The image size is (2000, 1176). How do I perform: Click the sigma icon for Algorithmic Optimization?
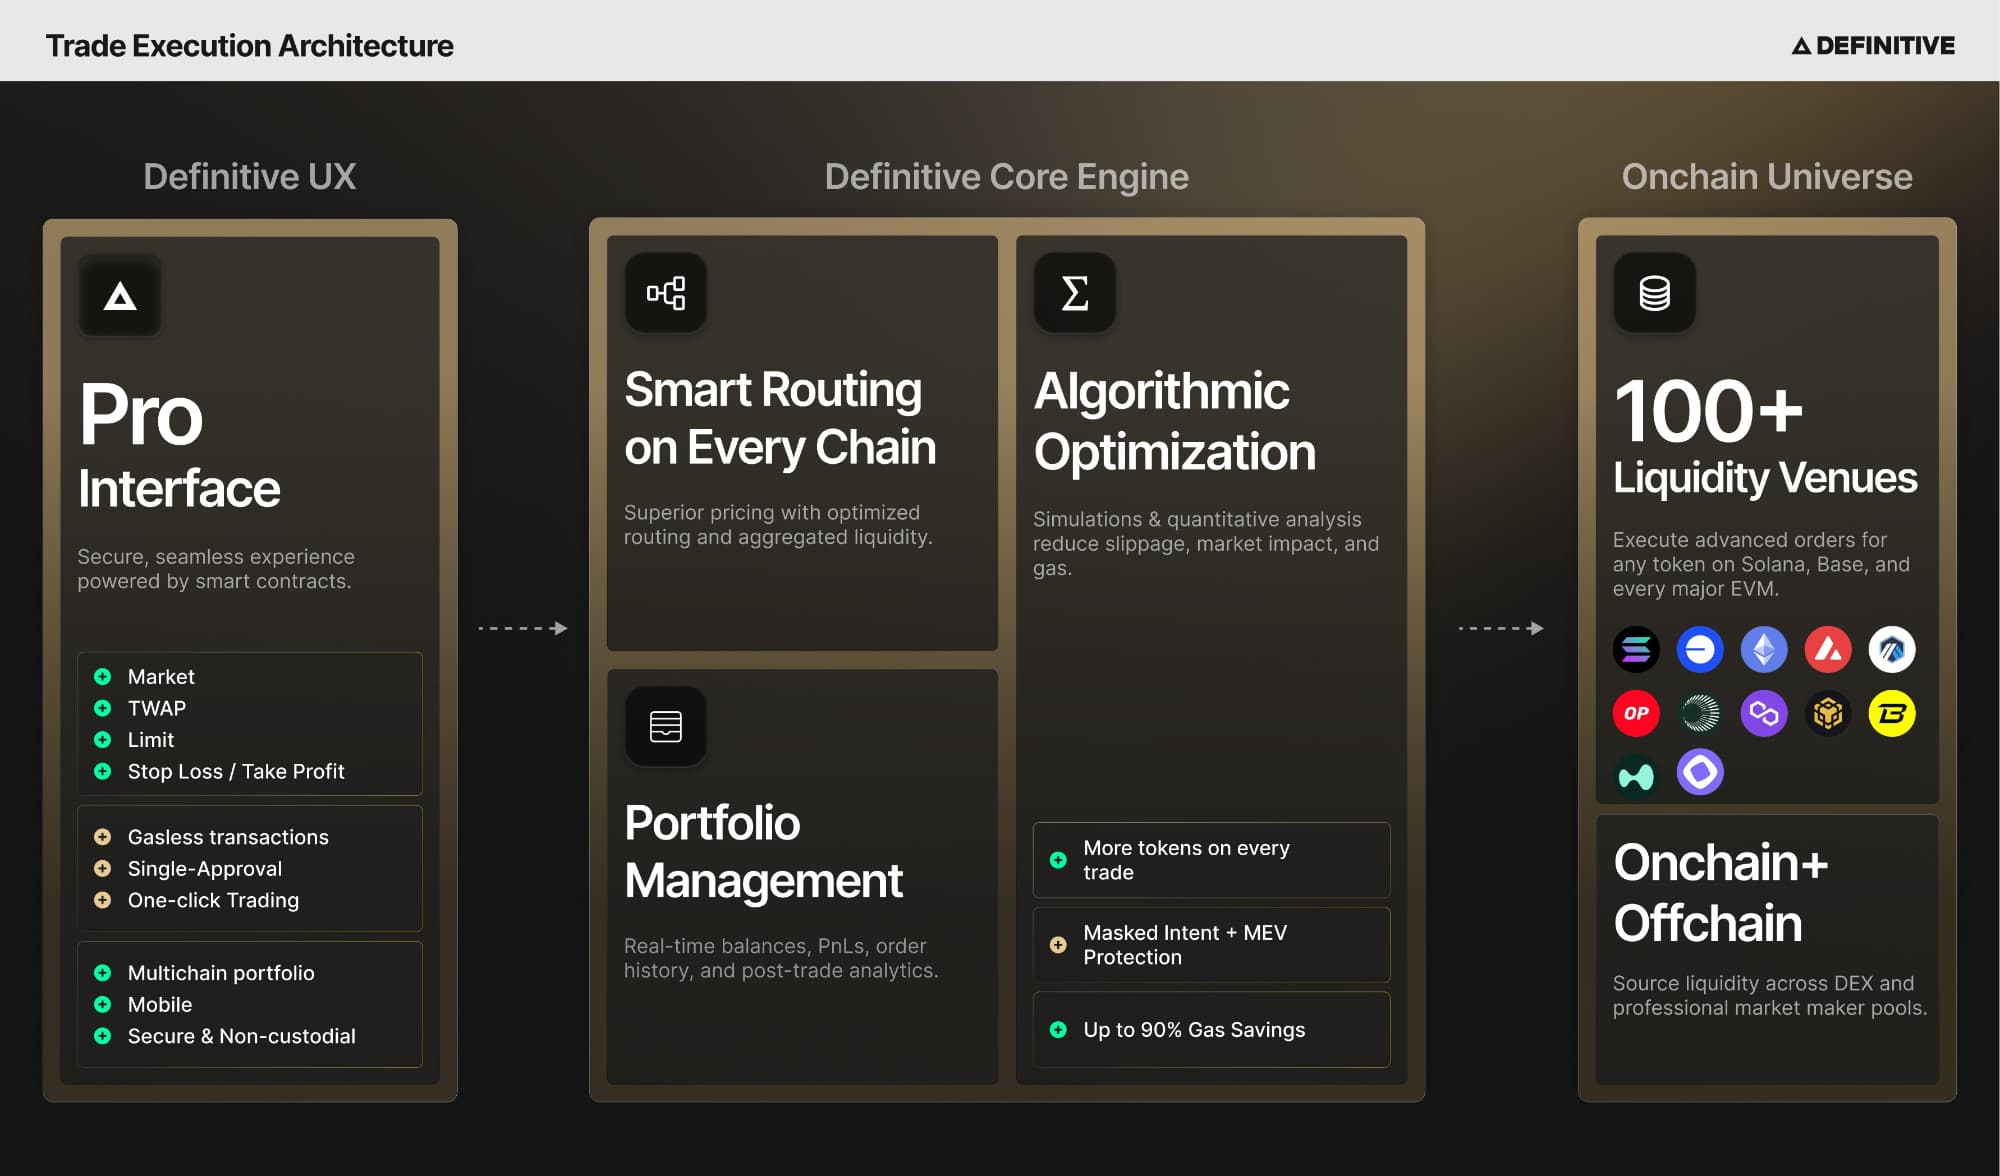1075,293
